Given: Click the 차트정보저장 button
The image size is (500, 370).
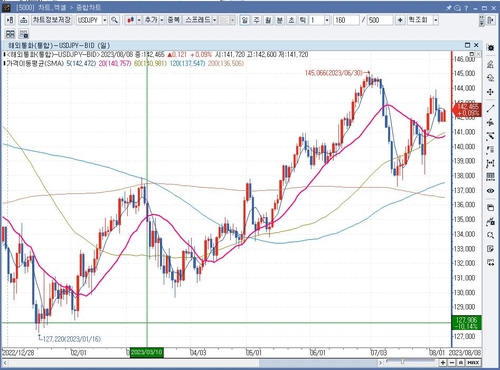Looking at the screenshot, I should coord(51,20).
